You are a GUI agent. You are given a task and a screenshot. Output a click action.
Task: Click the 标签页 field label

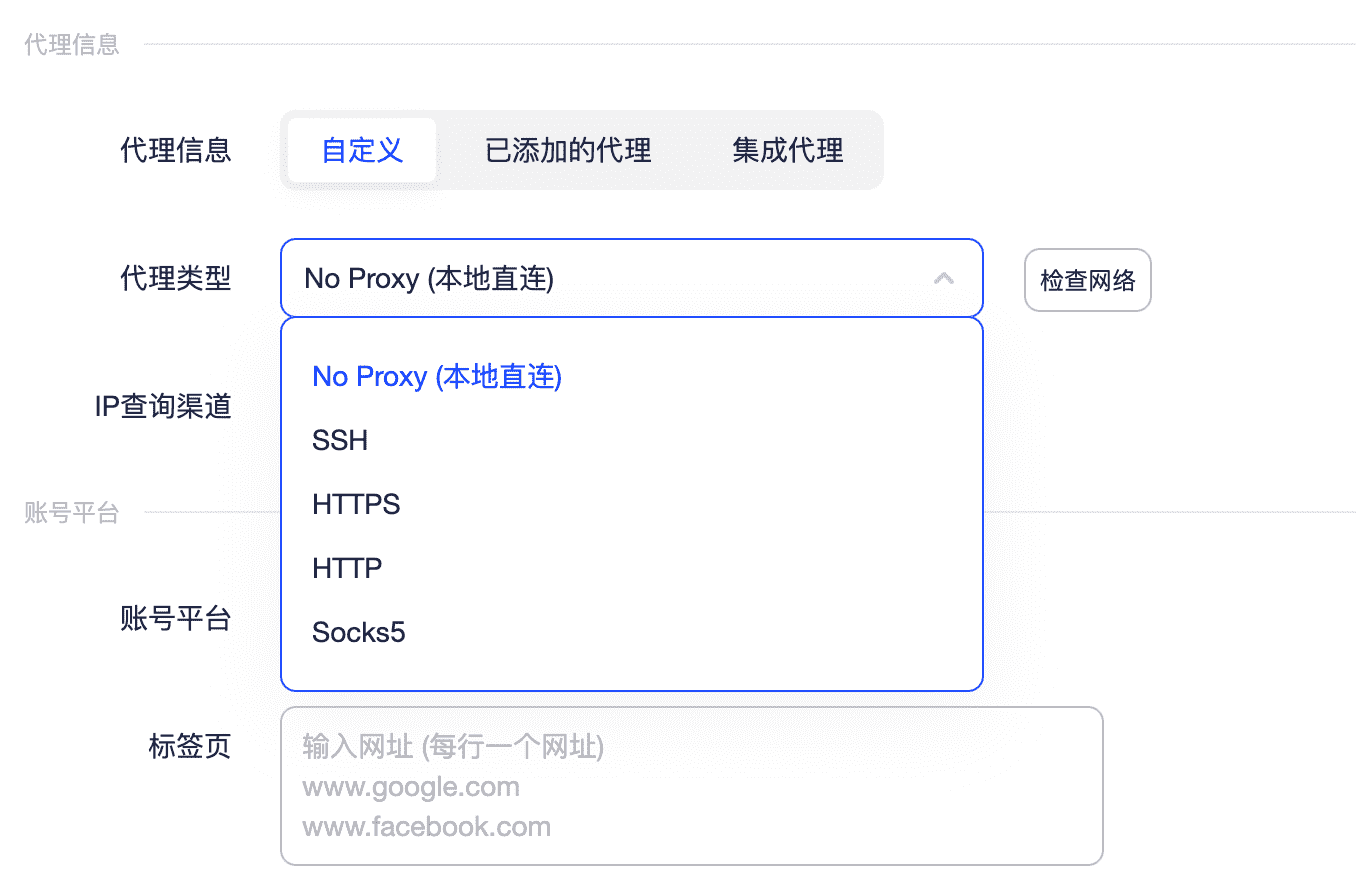coord(190,746)
